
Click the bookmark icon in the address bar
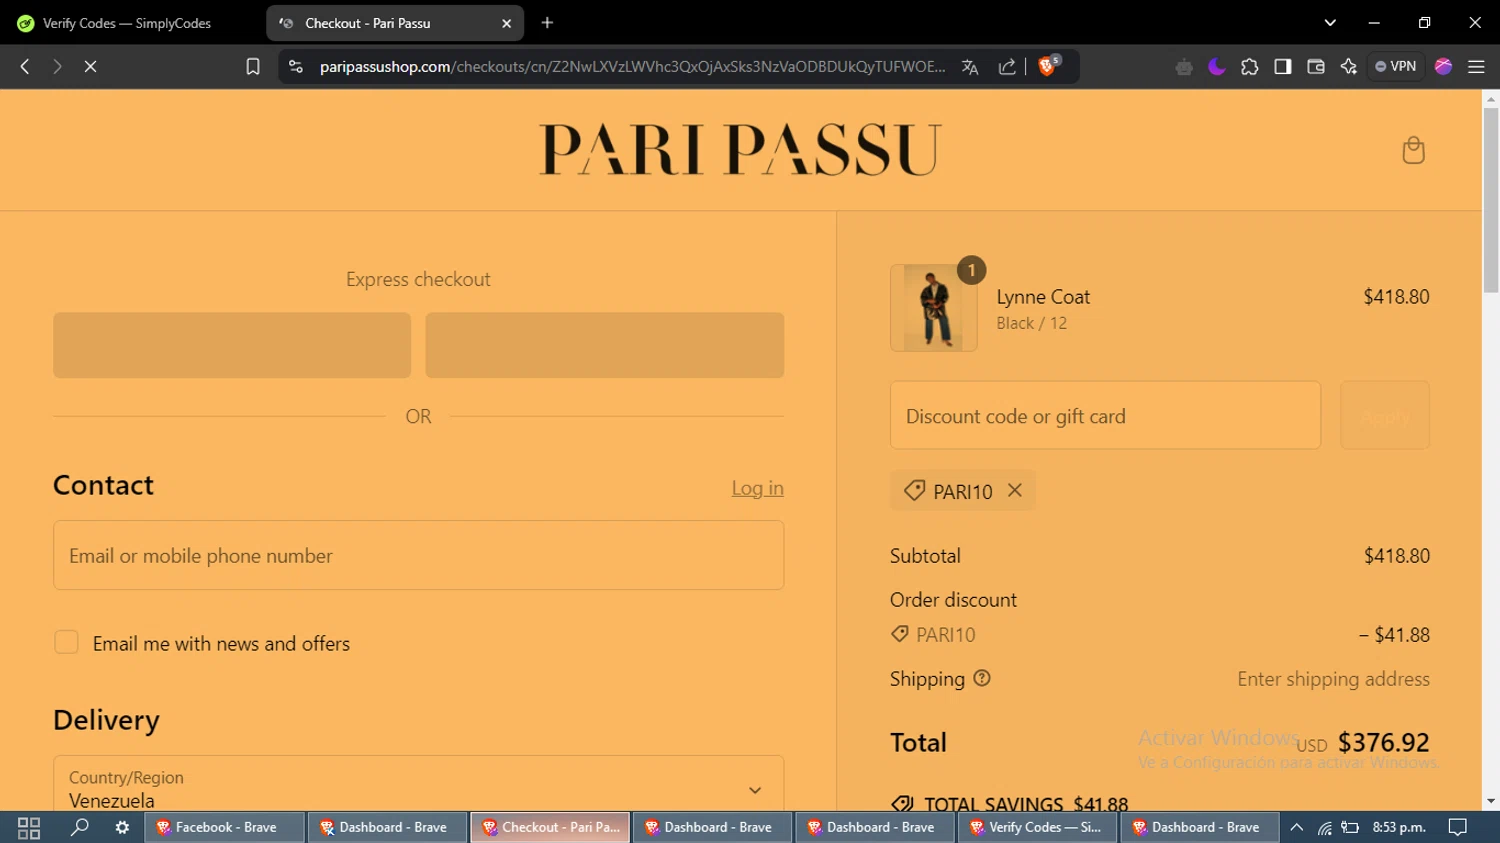253,66
